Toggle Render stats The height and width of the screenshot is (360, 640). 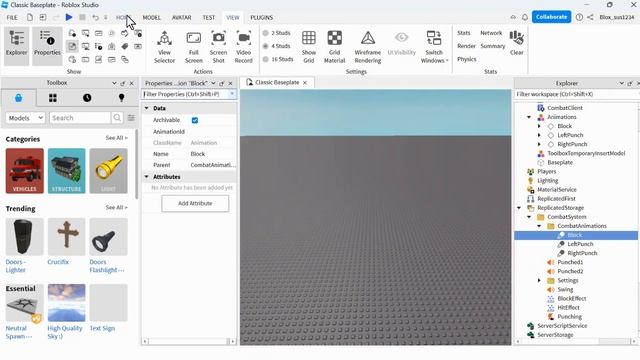coord(467,46)
